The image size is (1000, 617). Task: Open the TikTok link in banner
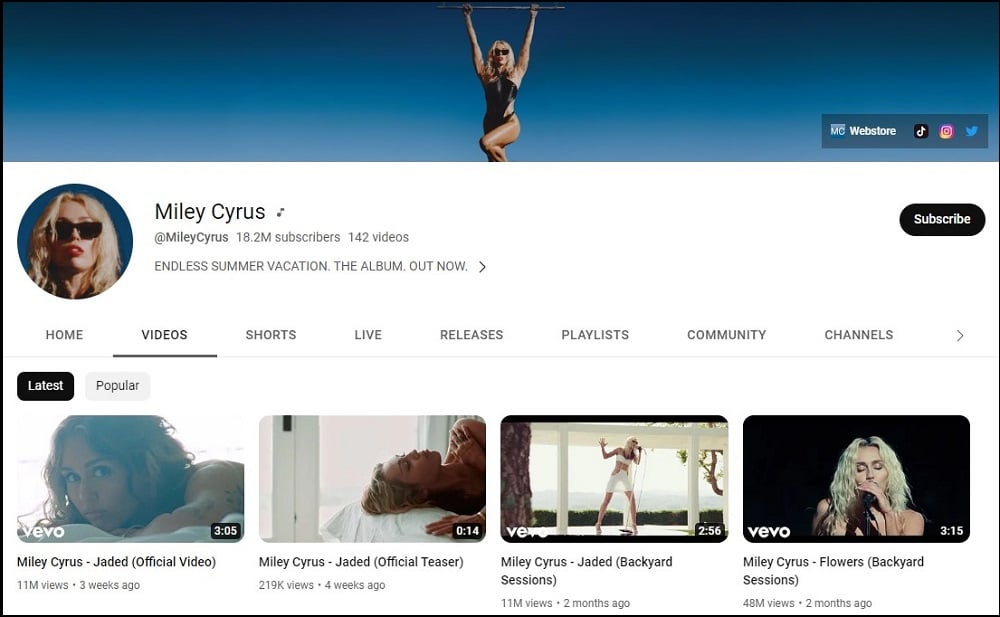coord(920,131)
